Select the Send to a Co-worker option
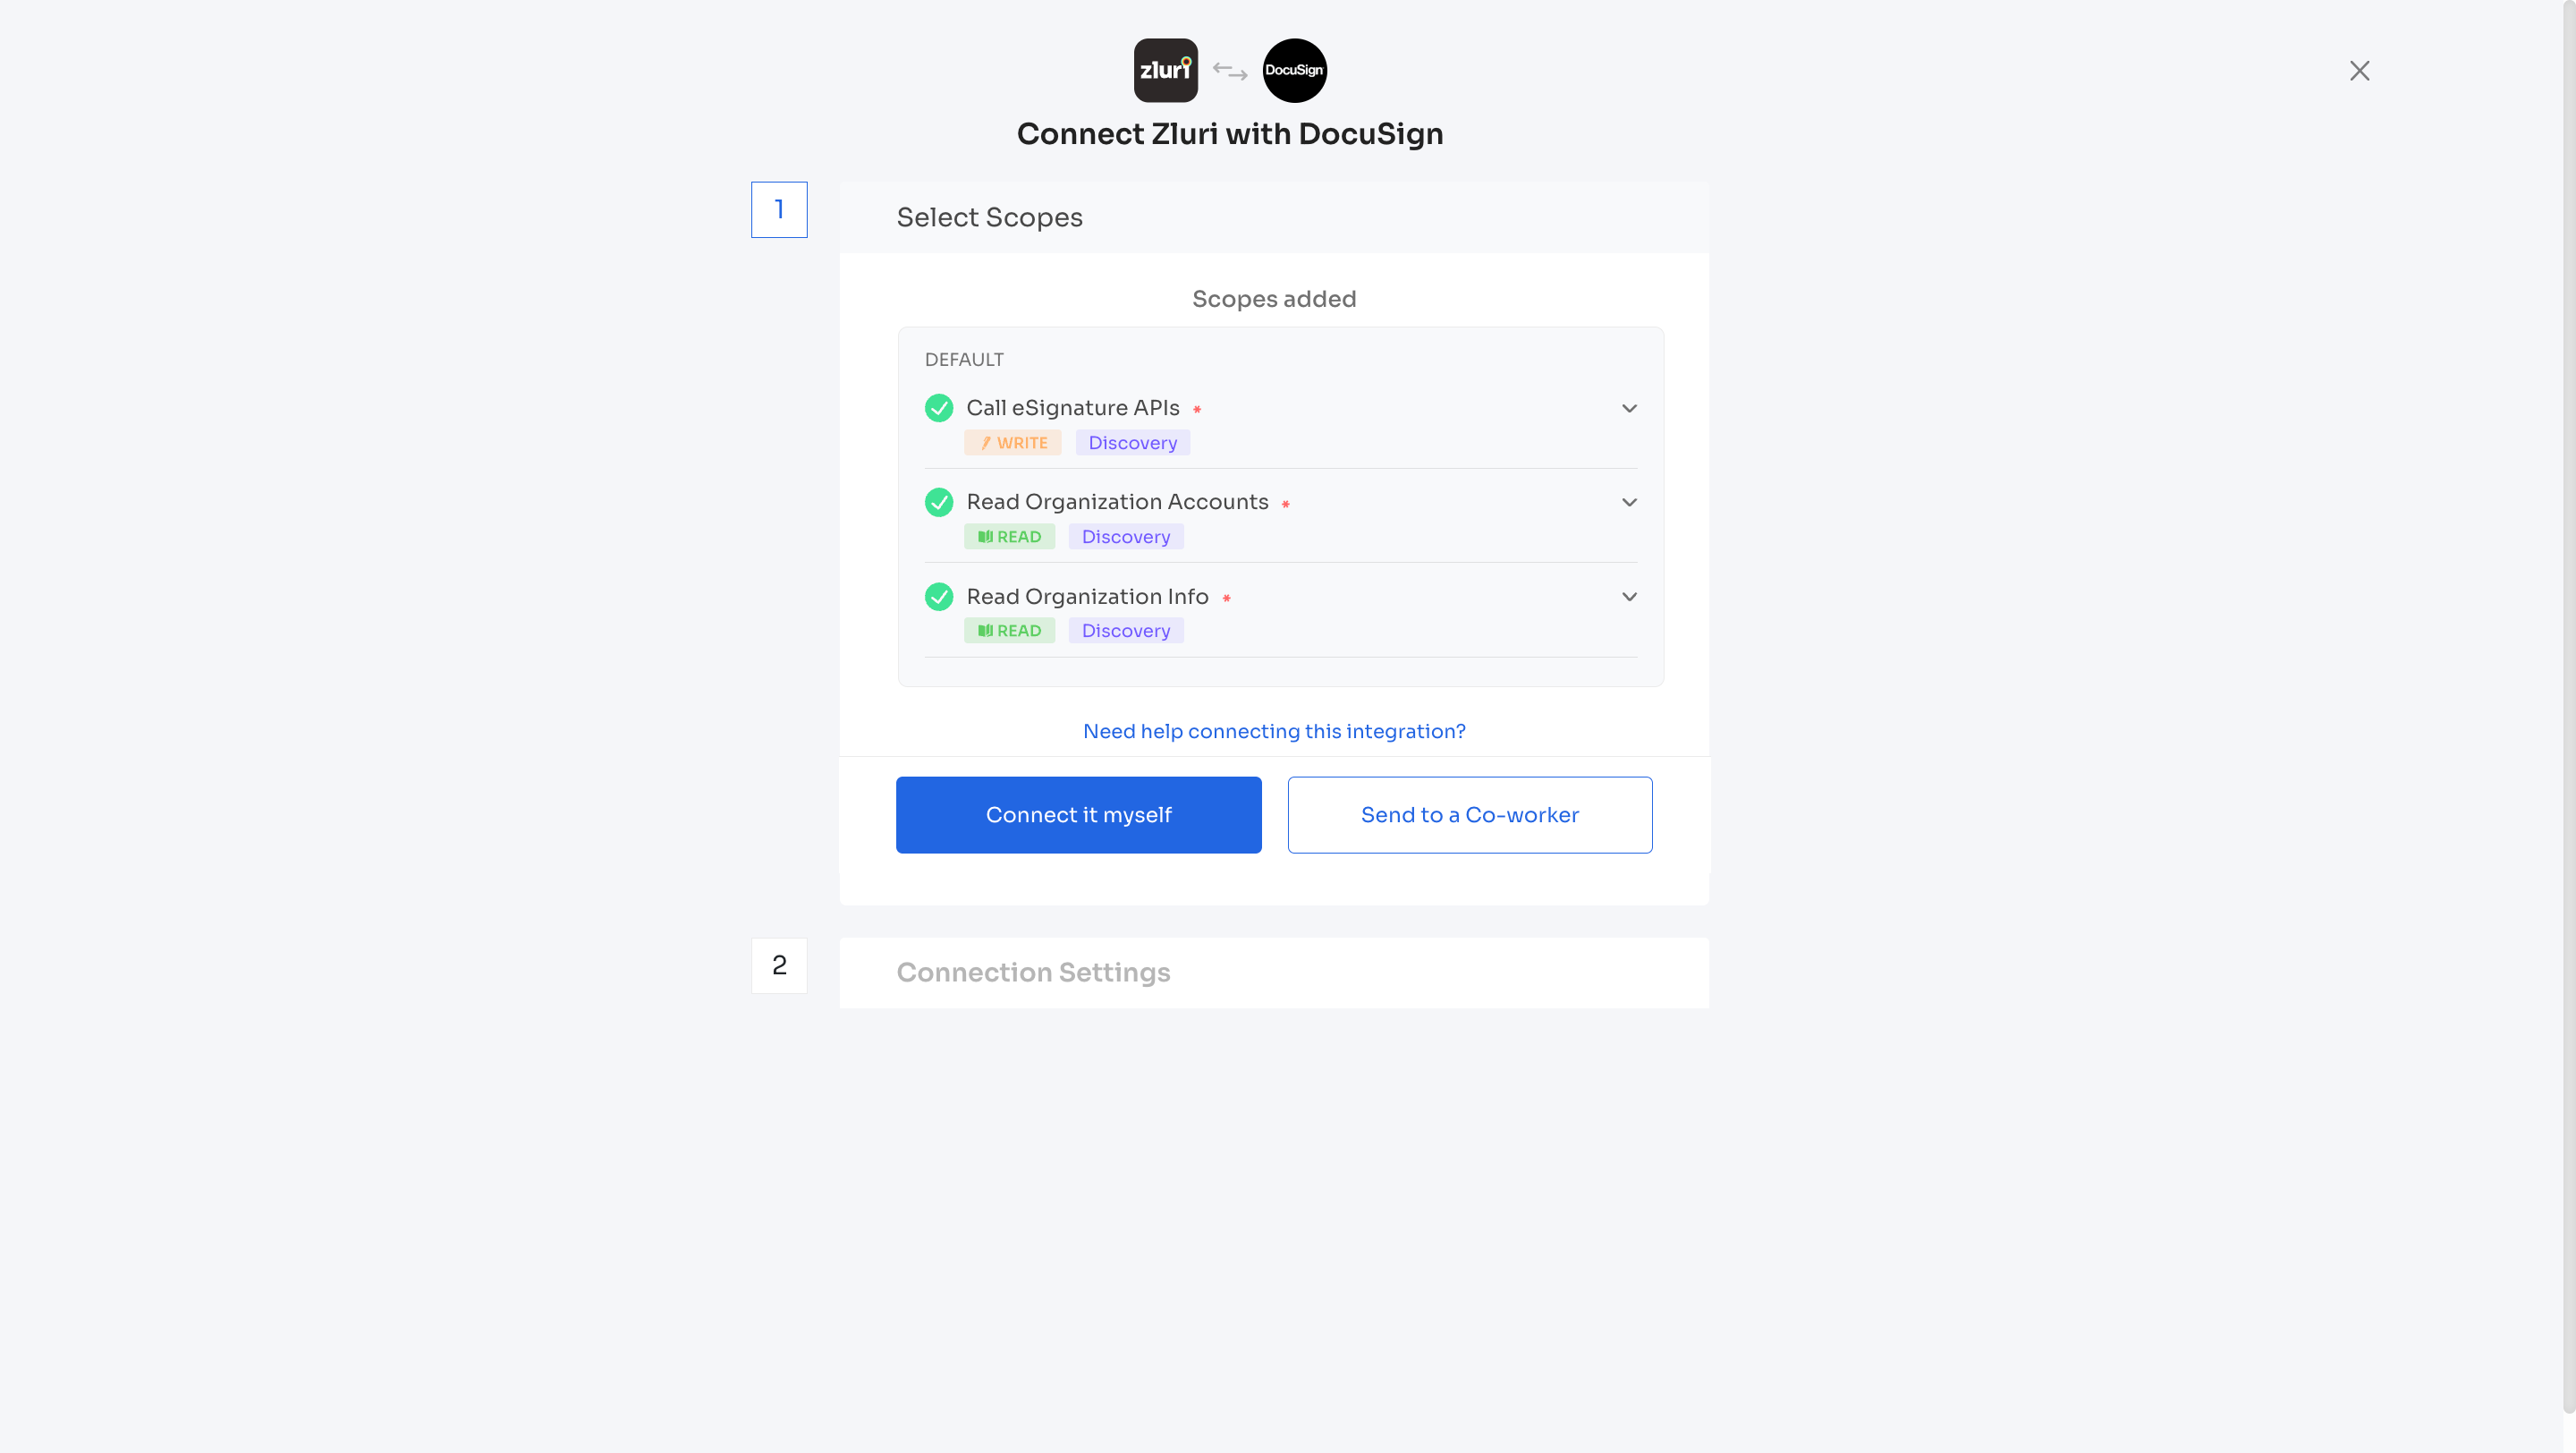The height and width of the screenshot is (1453, 2576). pos(1470,814)
